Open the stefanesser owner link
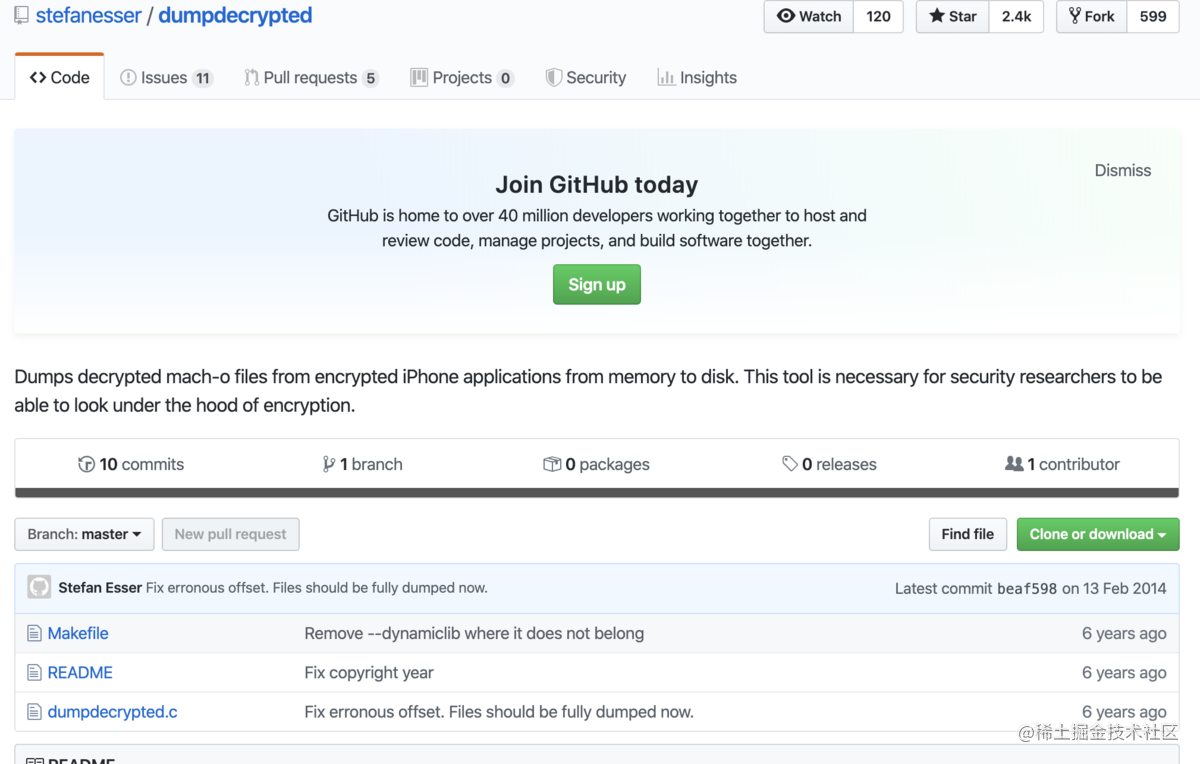The image size is (1200, 764). 88,16
